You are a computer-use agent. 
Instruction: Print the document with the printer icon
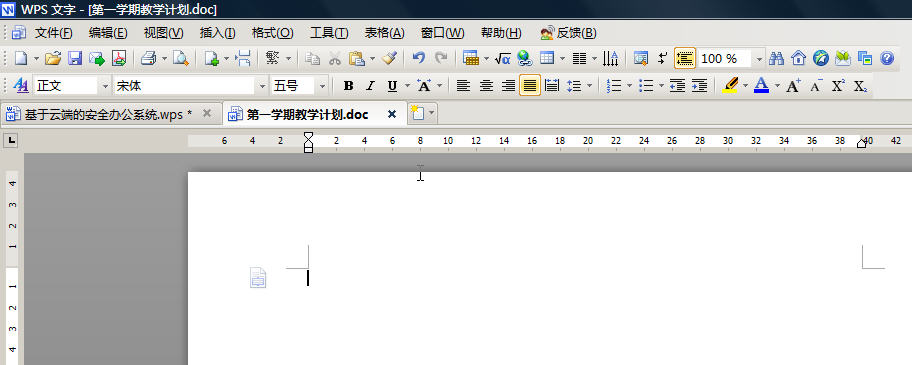tap(148, 58)
